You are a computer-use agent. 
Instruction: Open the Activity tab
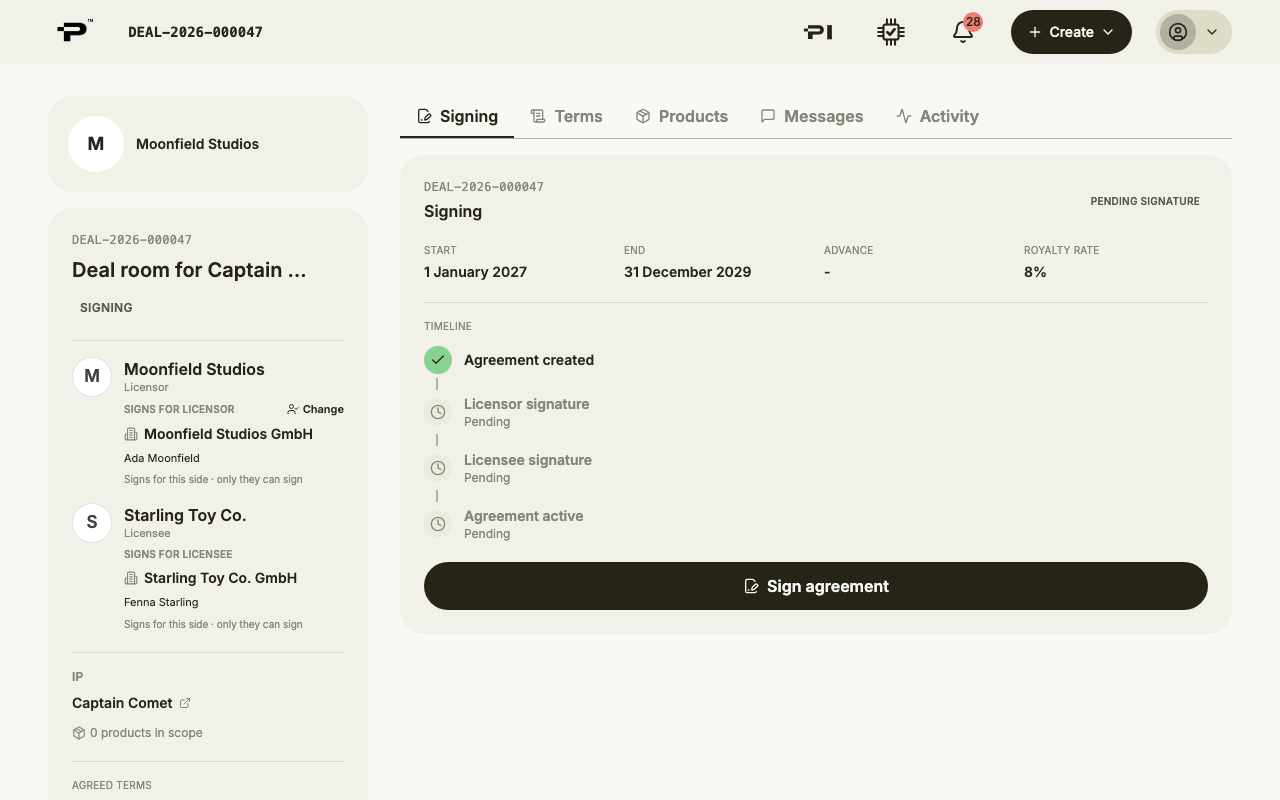937,116
